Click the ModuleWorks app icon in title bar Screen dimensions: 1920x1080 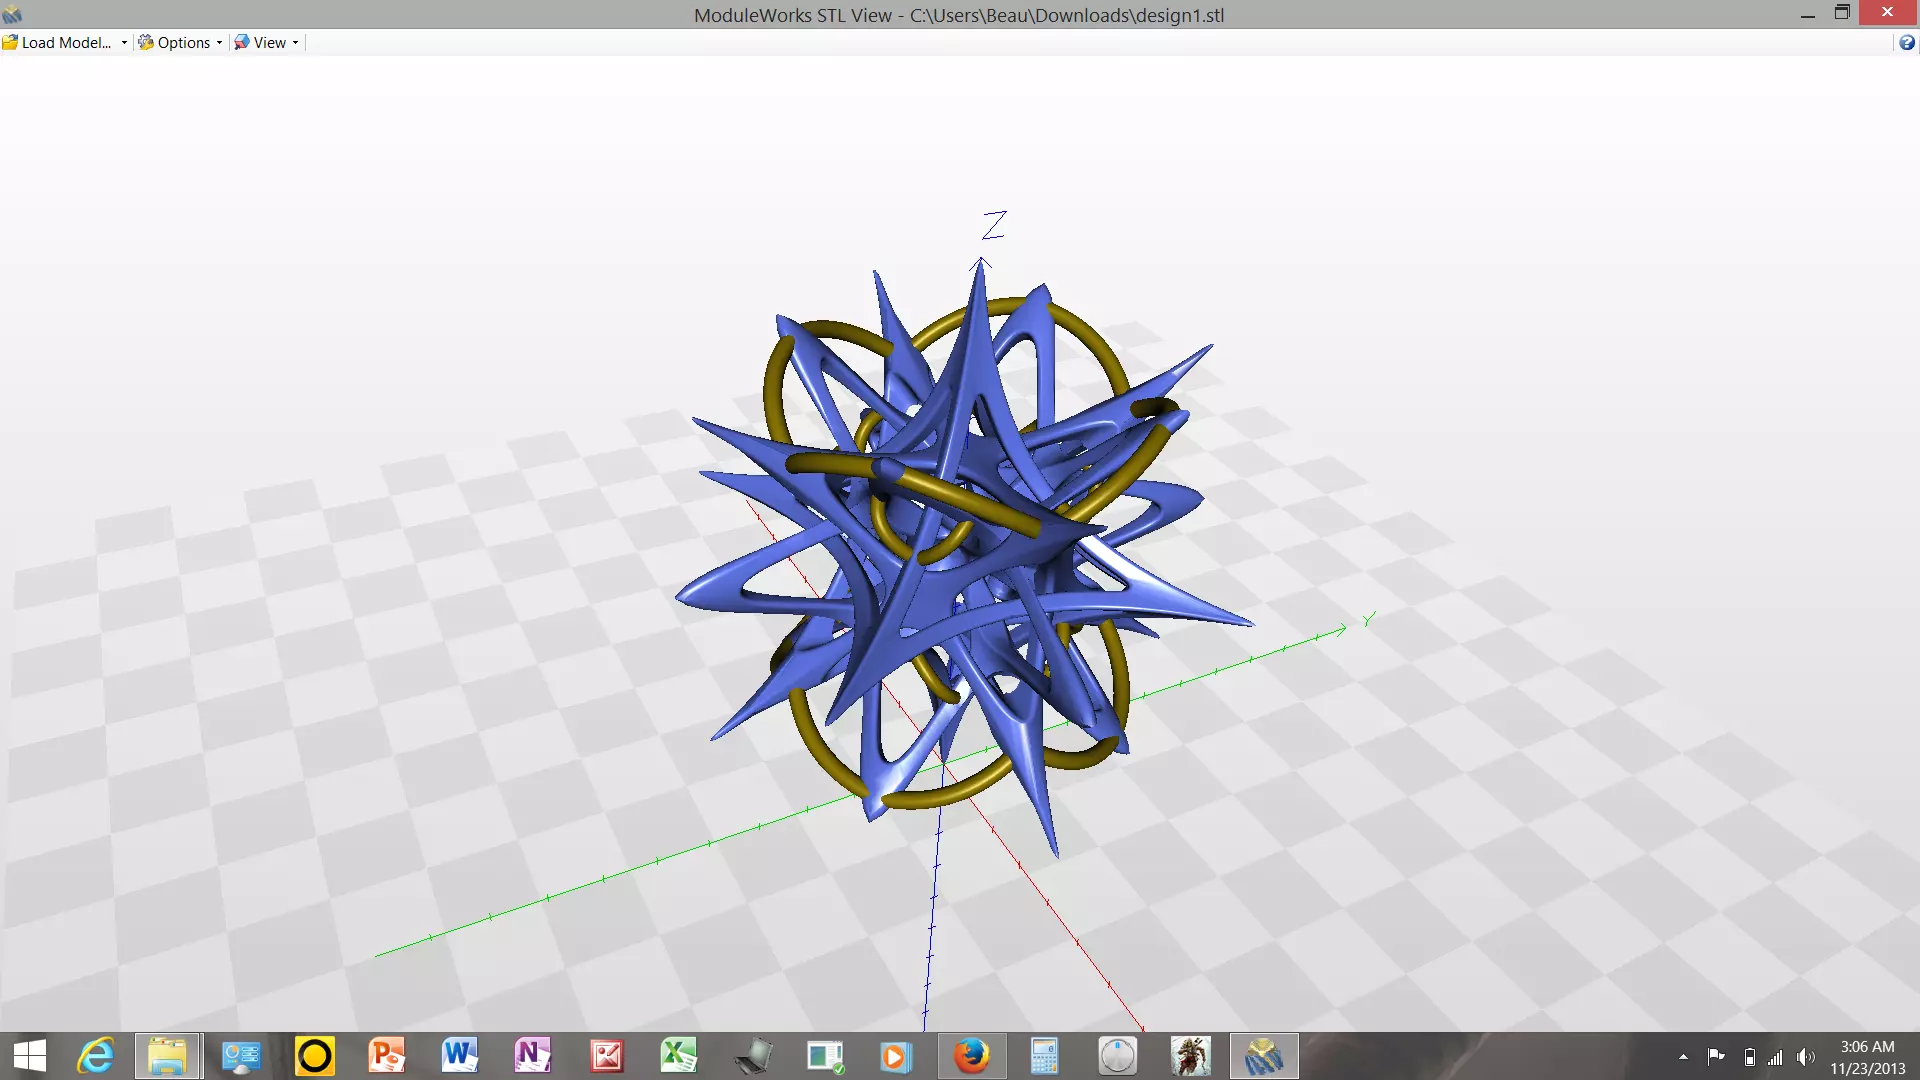(x=12, y=14)
